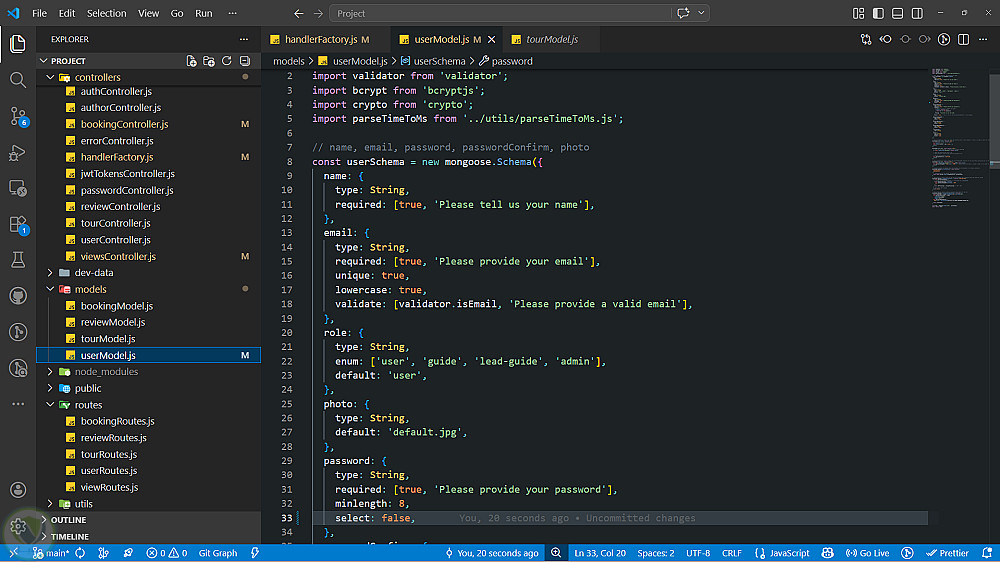This screenshot has height=562, width=1000.
Task: Open the Source Control view
Action: 18,116
